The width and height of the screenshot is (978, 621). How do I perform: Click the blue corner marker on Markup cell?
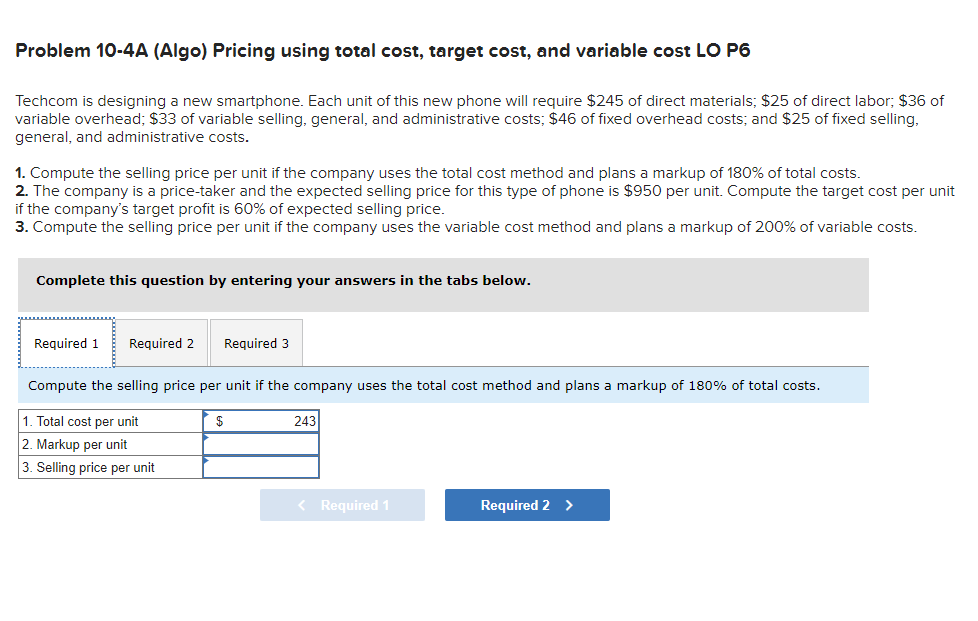[207, 438]
